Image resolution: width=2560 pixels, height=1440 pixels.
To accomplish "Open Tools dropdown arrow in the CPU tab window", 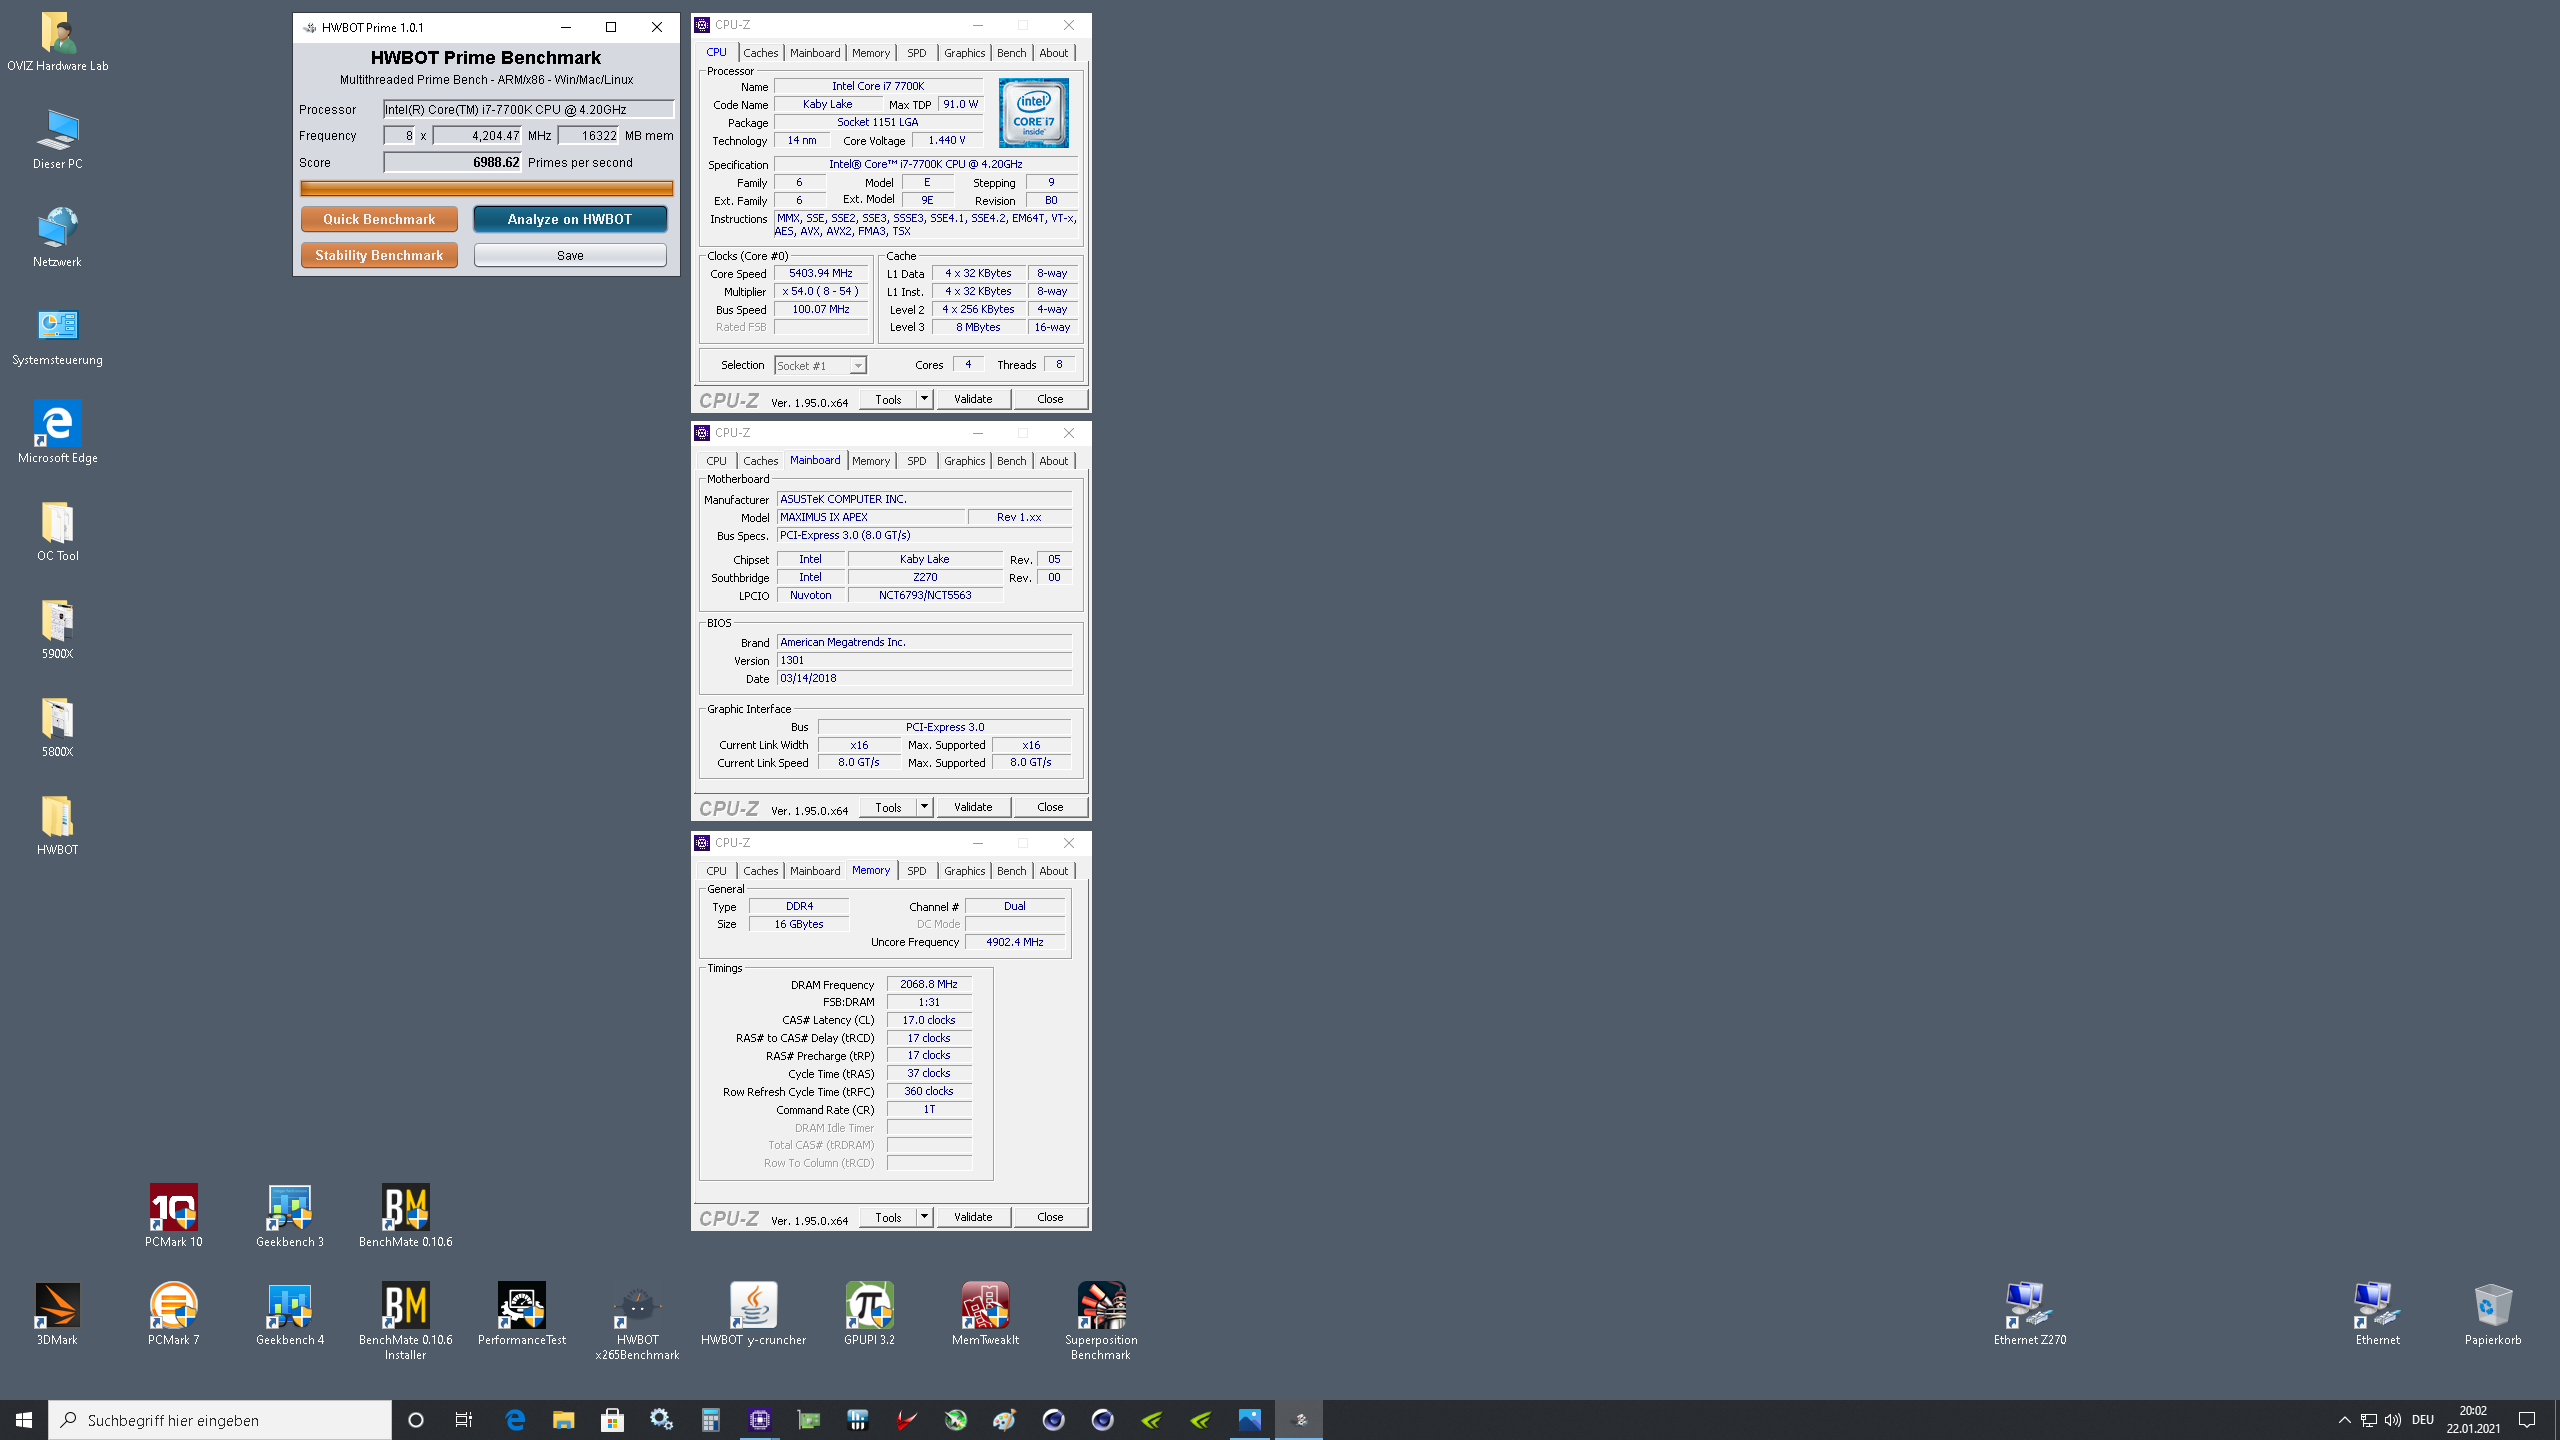I will [924, 398].
